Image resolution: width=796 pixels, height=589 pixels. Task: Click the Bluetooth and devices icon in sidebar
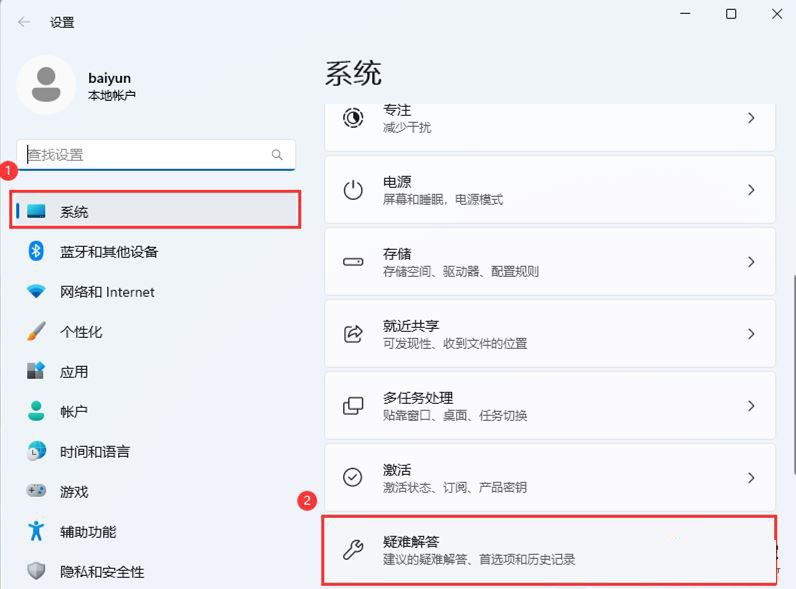[x=37, y=251]
